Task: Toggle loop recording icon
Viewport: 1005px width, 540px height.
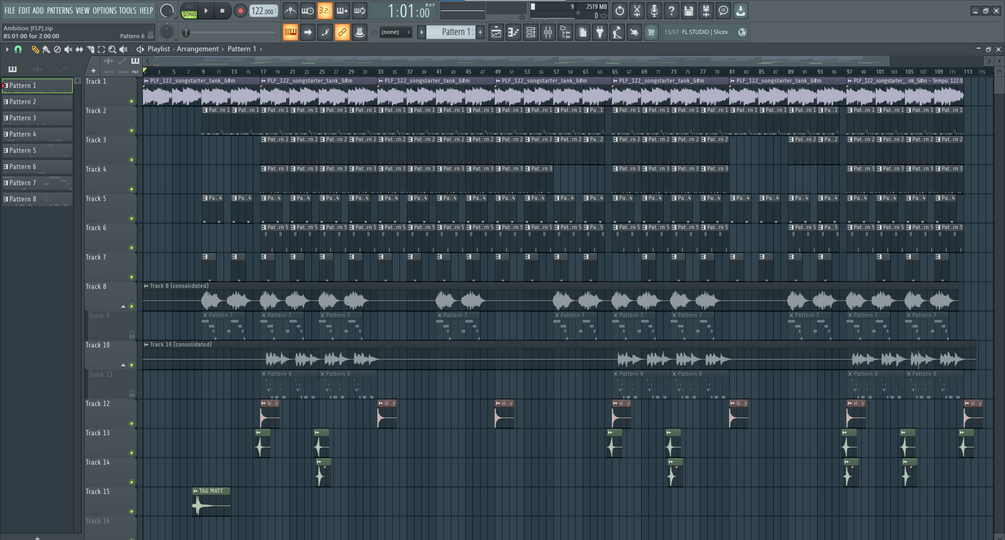Action: [x=360, y=11]
